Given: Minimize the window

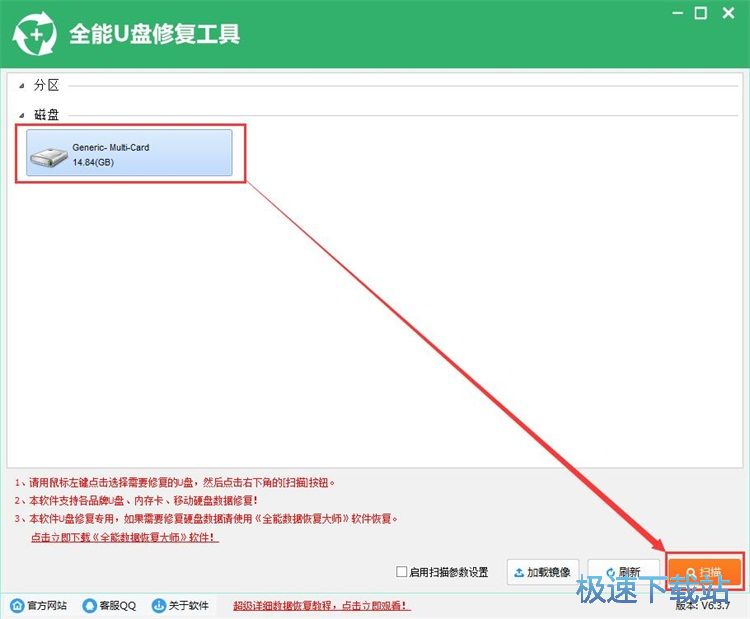Looking at the screenshot, I should point(677,13).
